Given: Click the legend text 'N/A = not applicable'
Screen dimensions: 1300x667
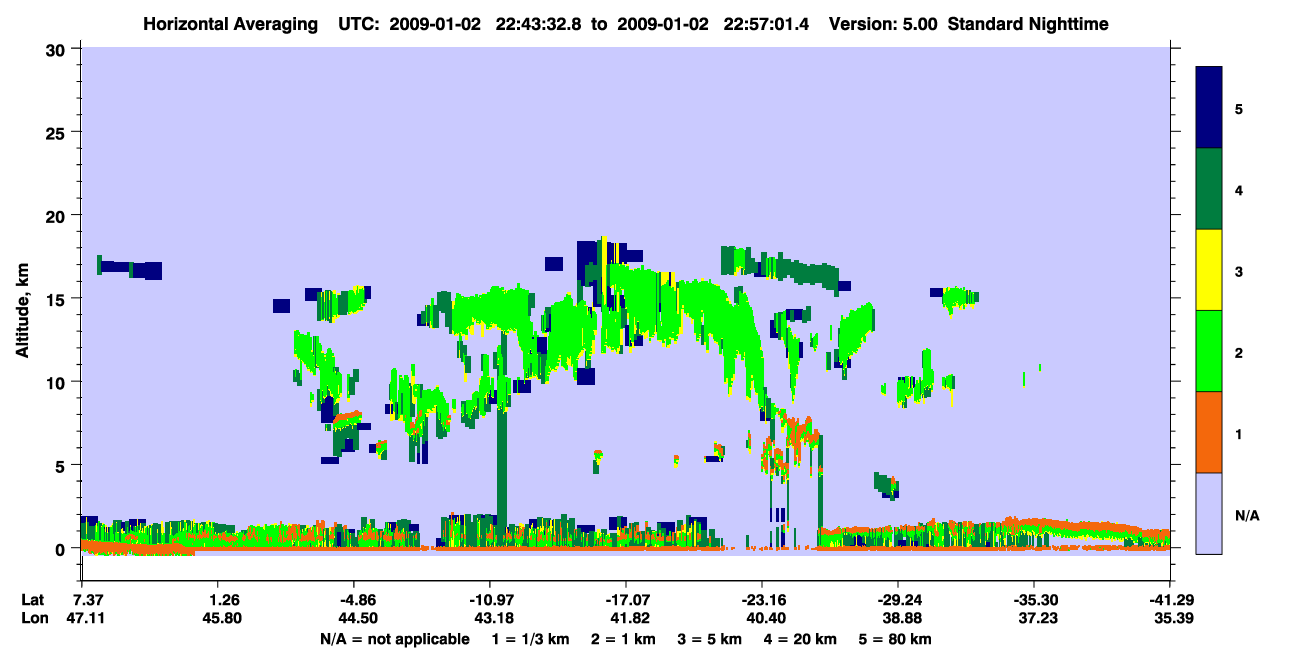Looking at the screenshot, I should (x=394, y=639).
